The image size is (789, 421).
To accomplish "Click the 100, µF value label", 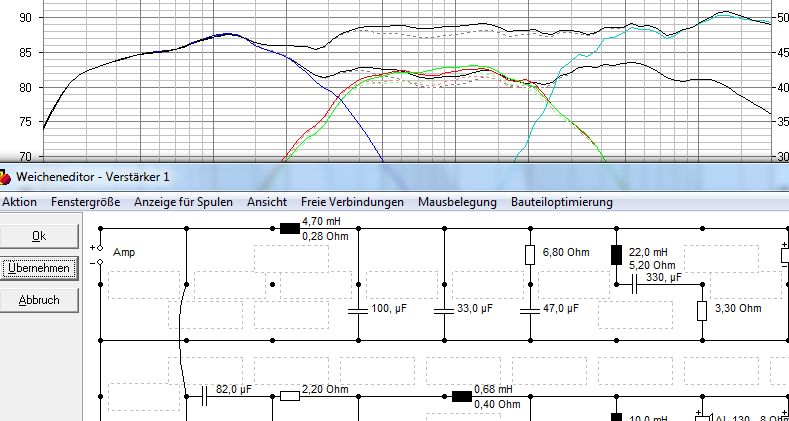I will pos(388,308).
